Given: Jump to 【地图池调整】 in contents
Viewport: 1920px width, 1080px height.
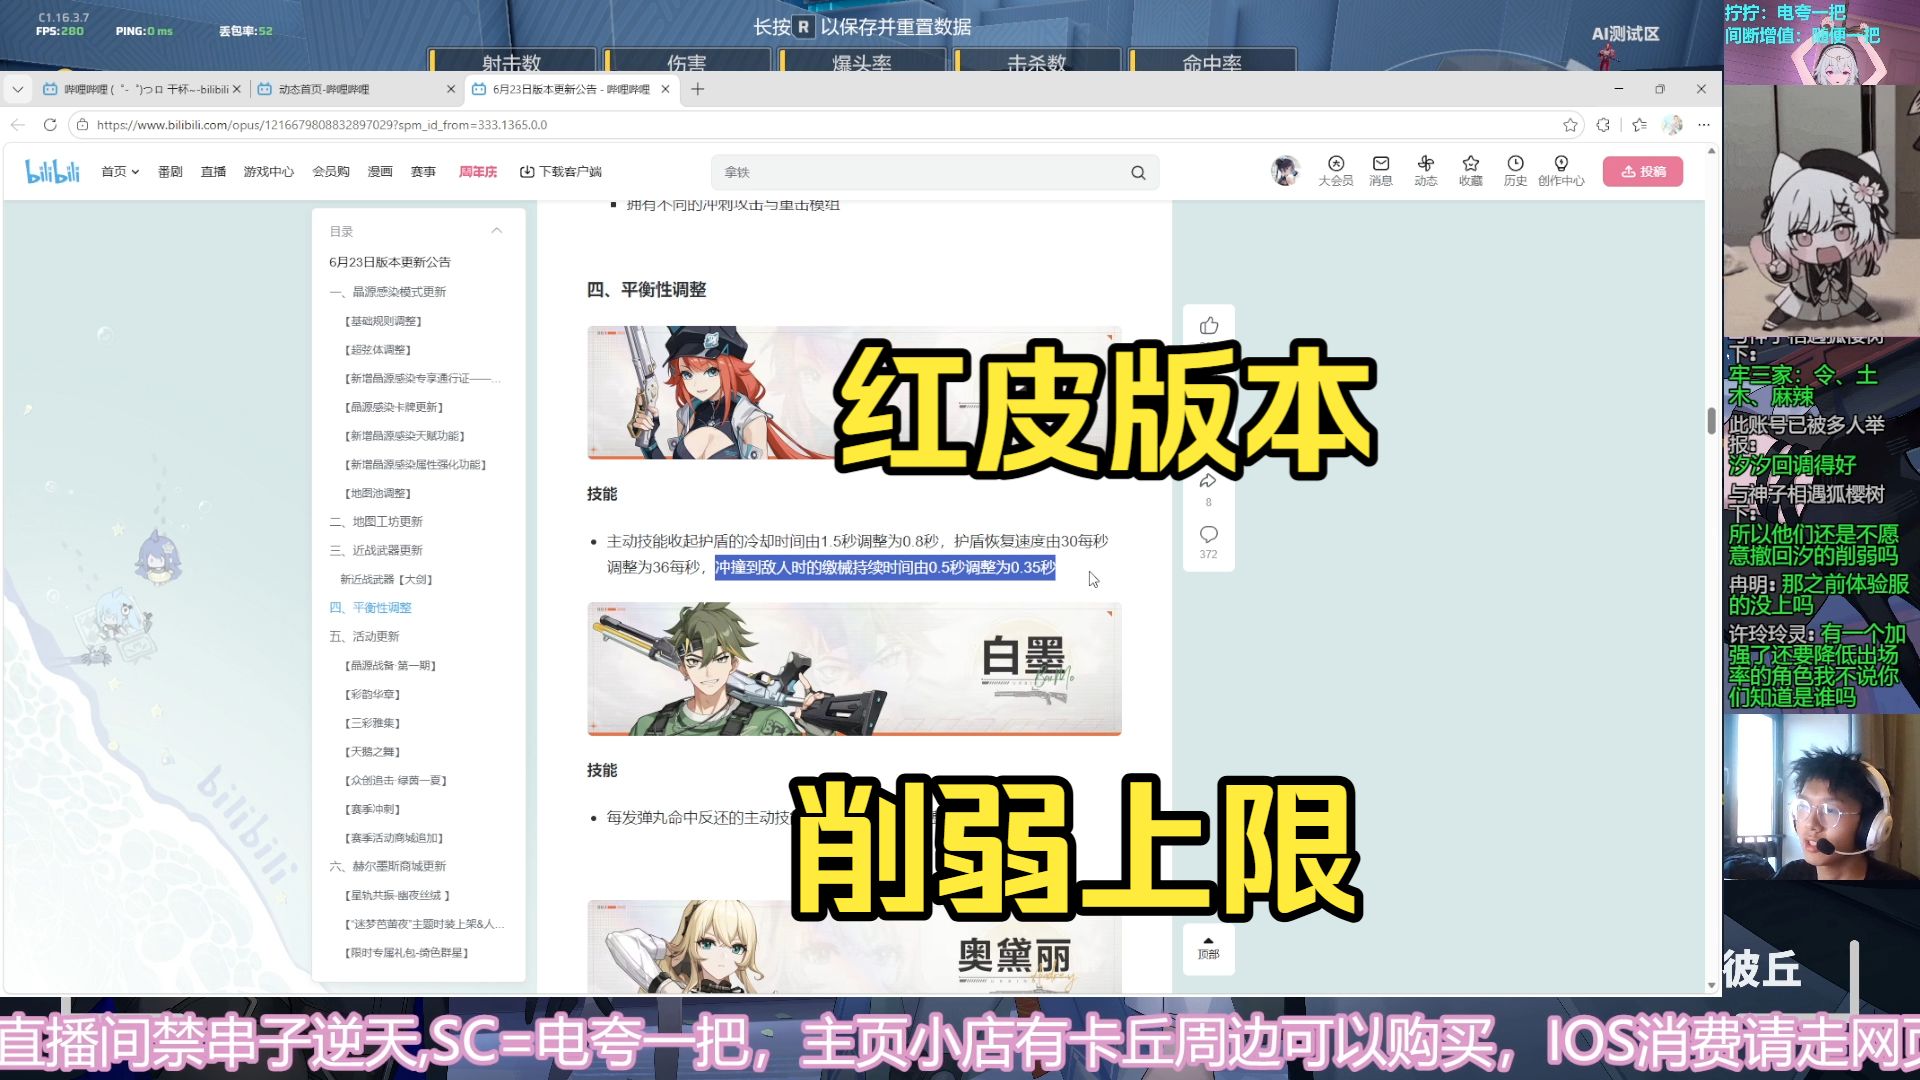Looking at the screenshot, I should tap(378, 493).
